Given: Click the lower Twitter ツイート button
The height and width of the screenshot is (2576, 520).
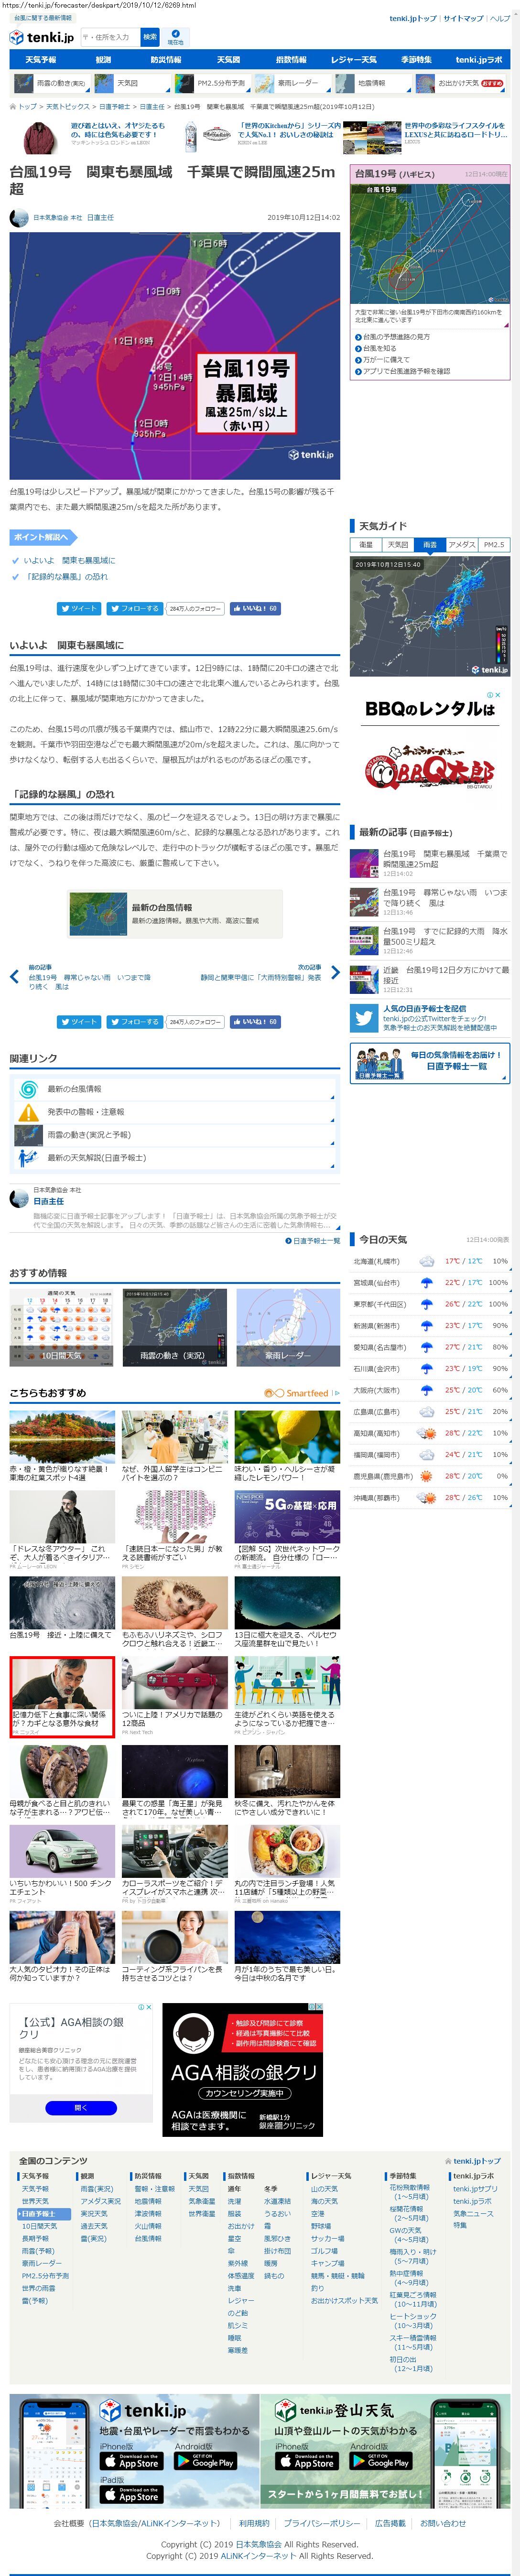Looking at the screenshot, I should point(78,1022).
